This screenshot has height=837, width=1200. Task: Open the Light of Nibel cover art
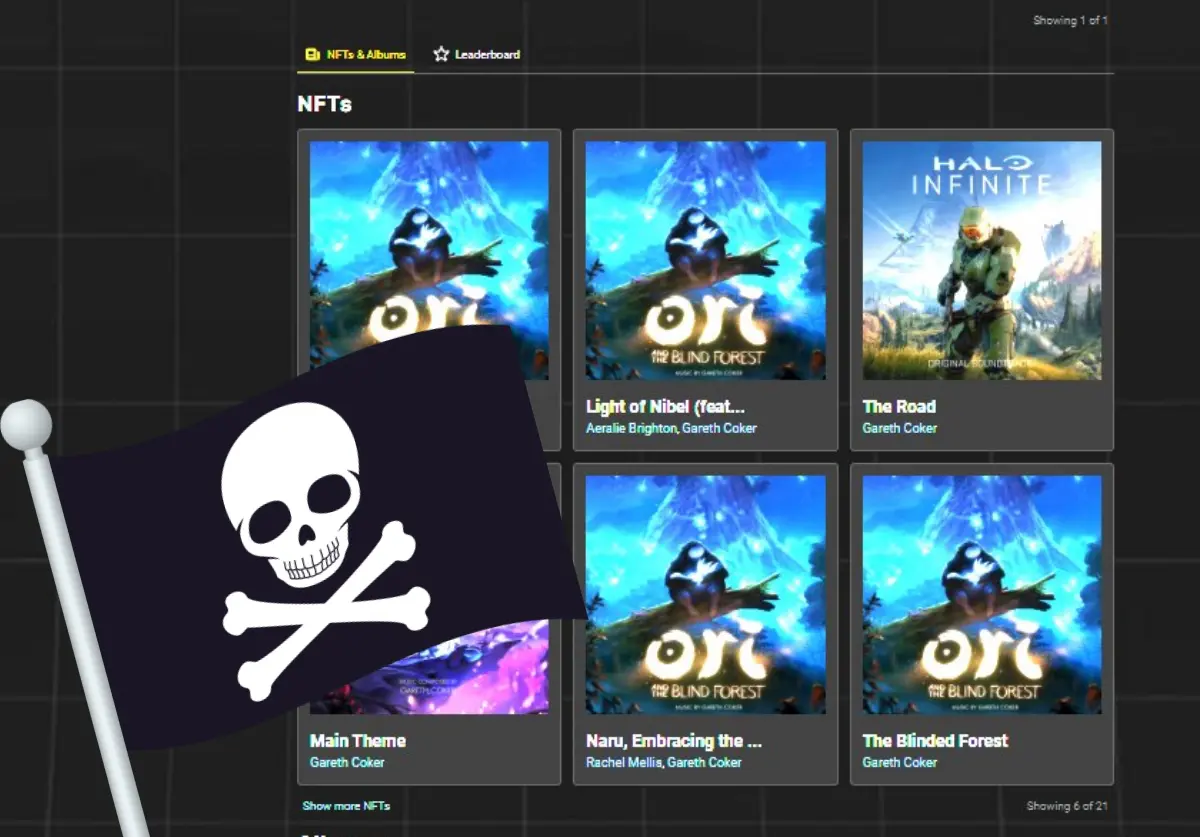(705, 260)
